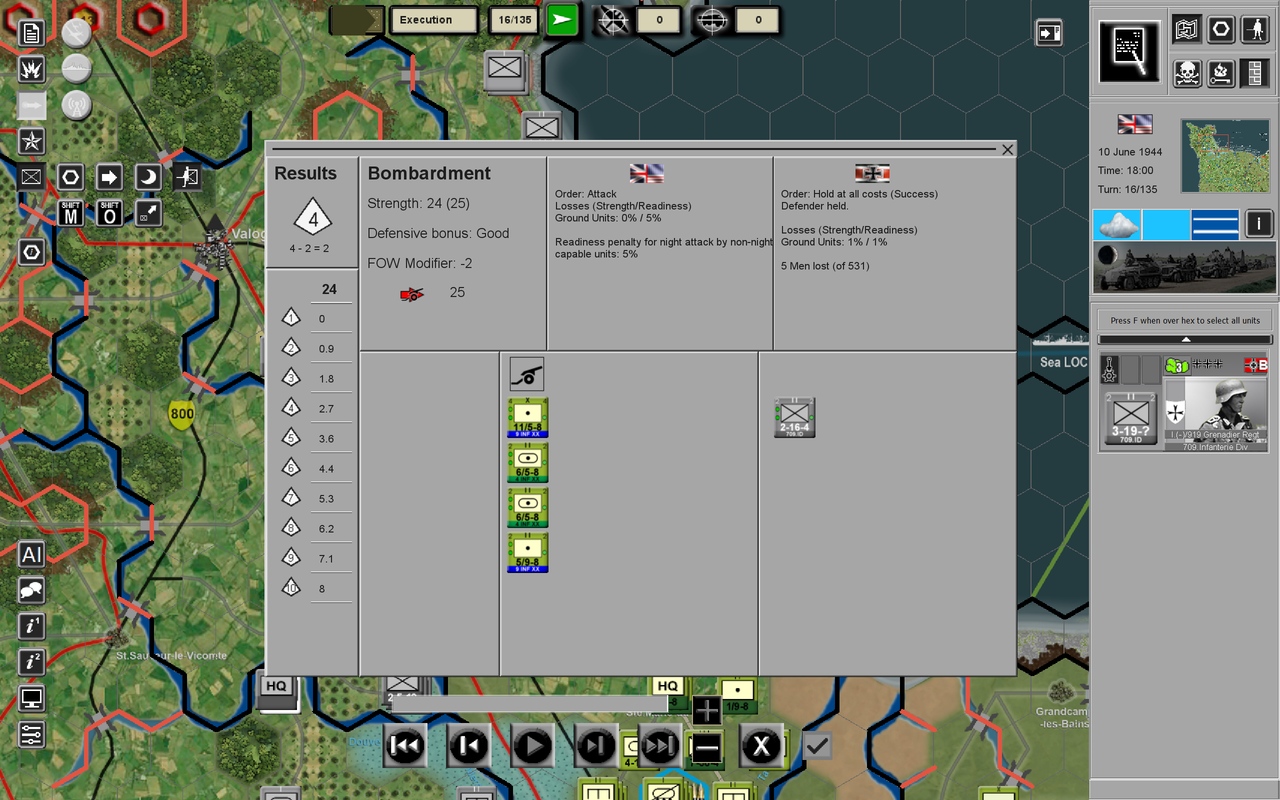Click the explosion combat icon
This screenshot has width=1280, height=800.
tap(32, 70)
